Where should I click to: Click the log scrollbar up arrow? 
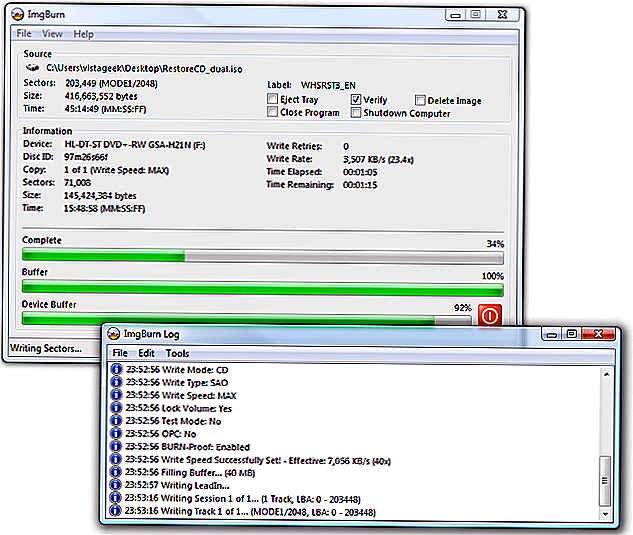[606, 374]
